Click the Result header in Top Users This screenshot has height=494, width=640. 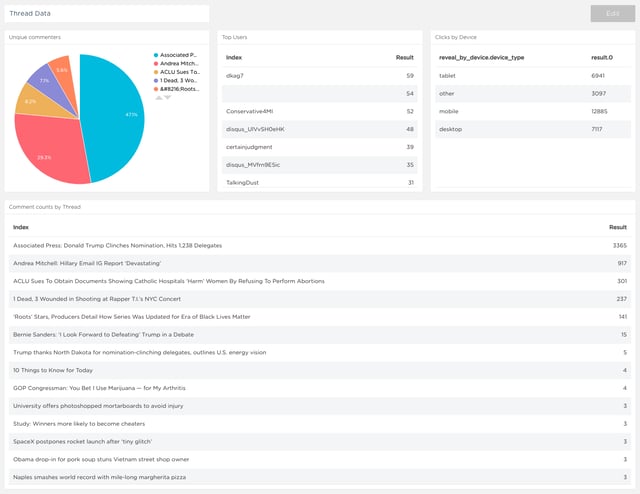point(404,58)
